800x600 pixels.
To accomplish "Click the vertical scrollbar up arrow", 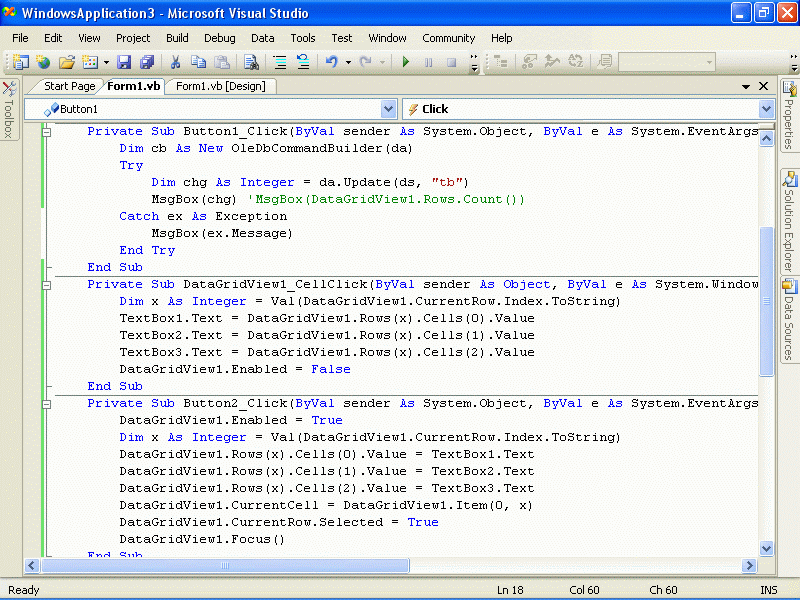I will point(766,138).
